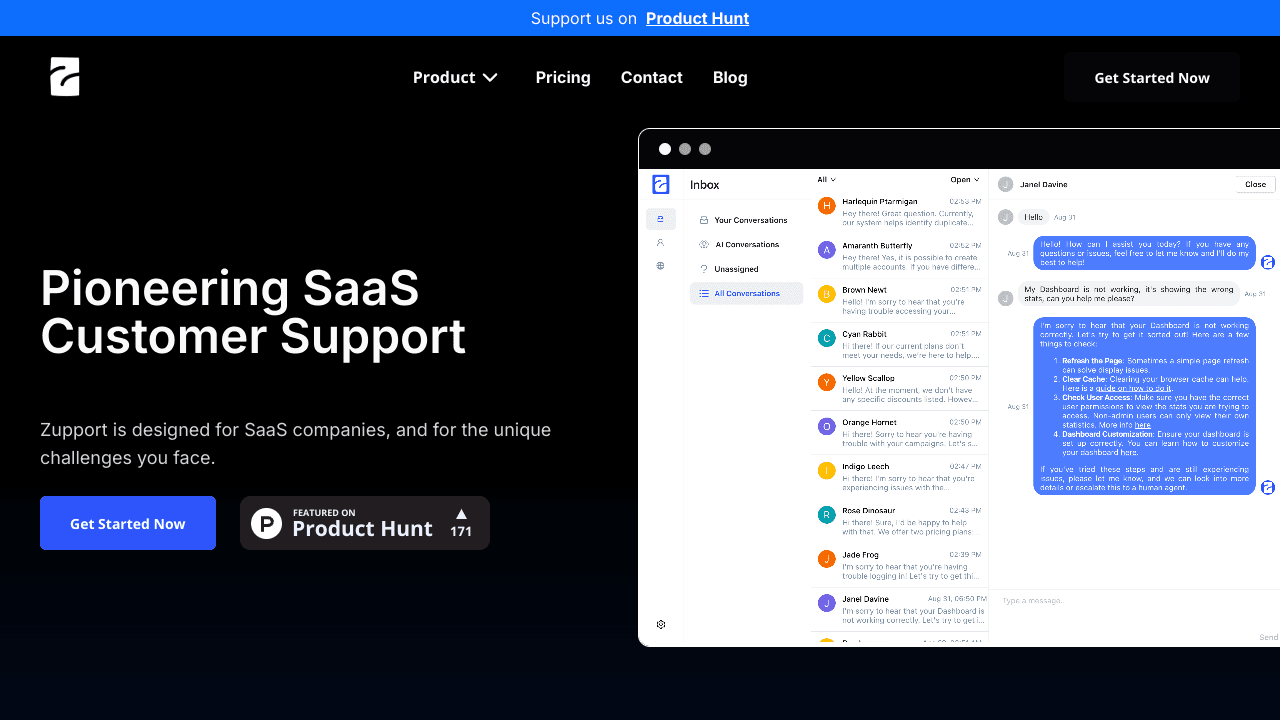
Task: Go to the Pricing page
Action: point(563,77)
